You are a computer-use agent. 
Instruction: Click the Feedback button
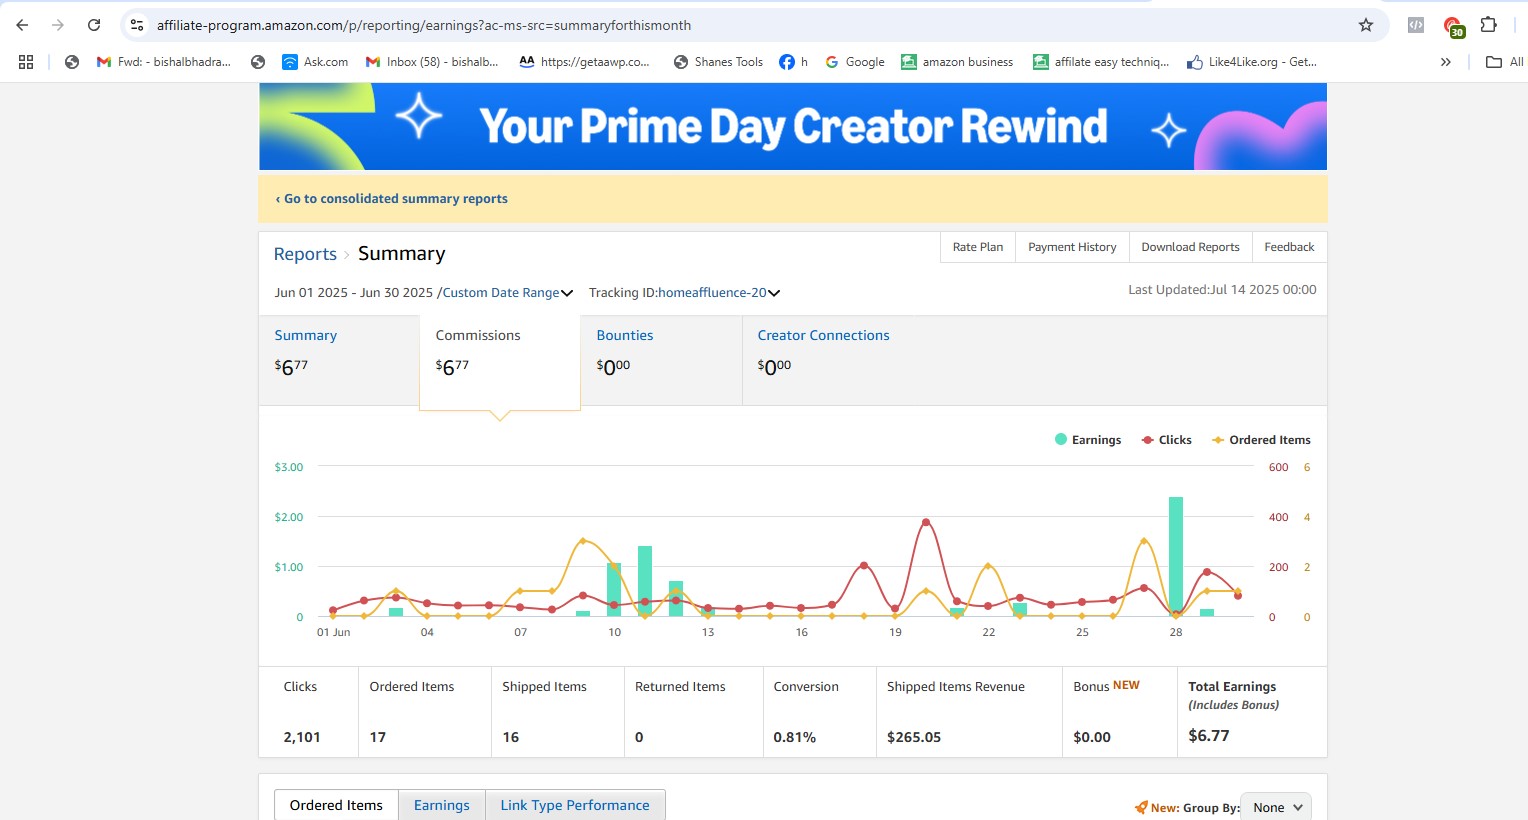(x=1289, y=247)
